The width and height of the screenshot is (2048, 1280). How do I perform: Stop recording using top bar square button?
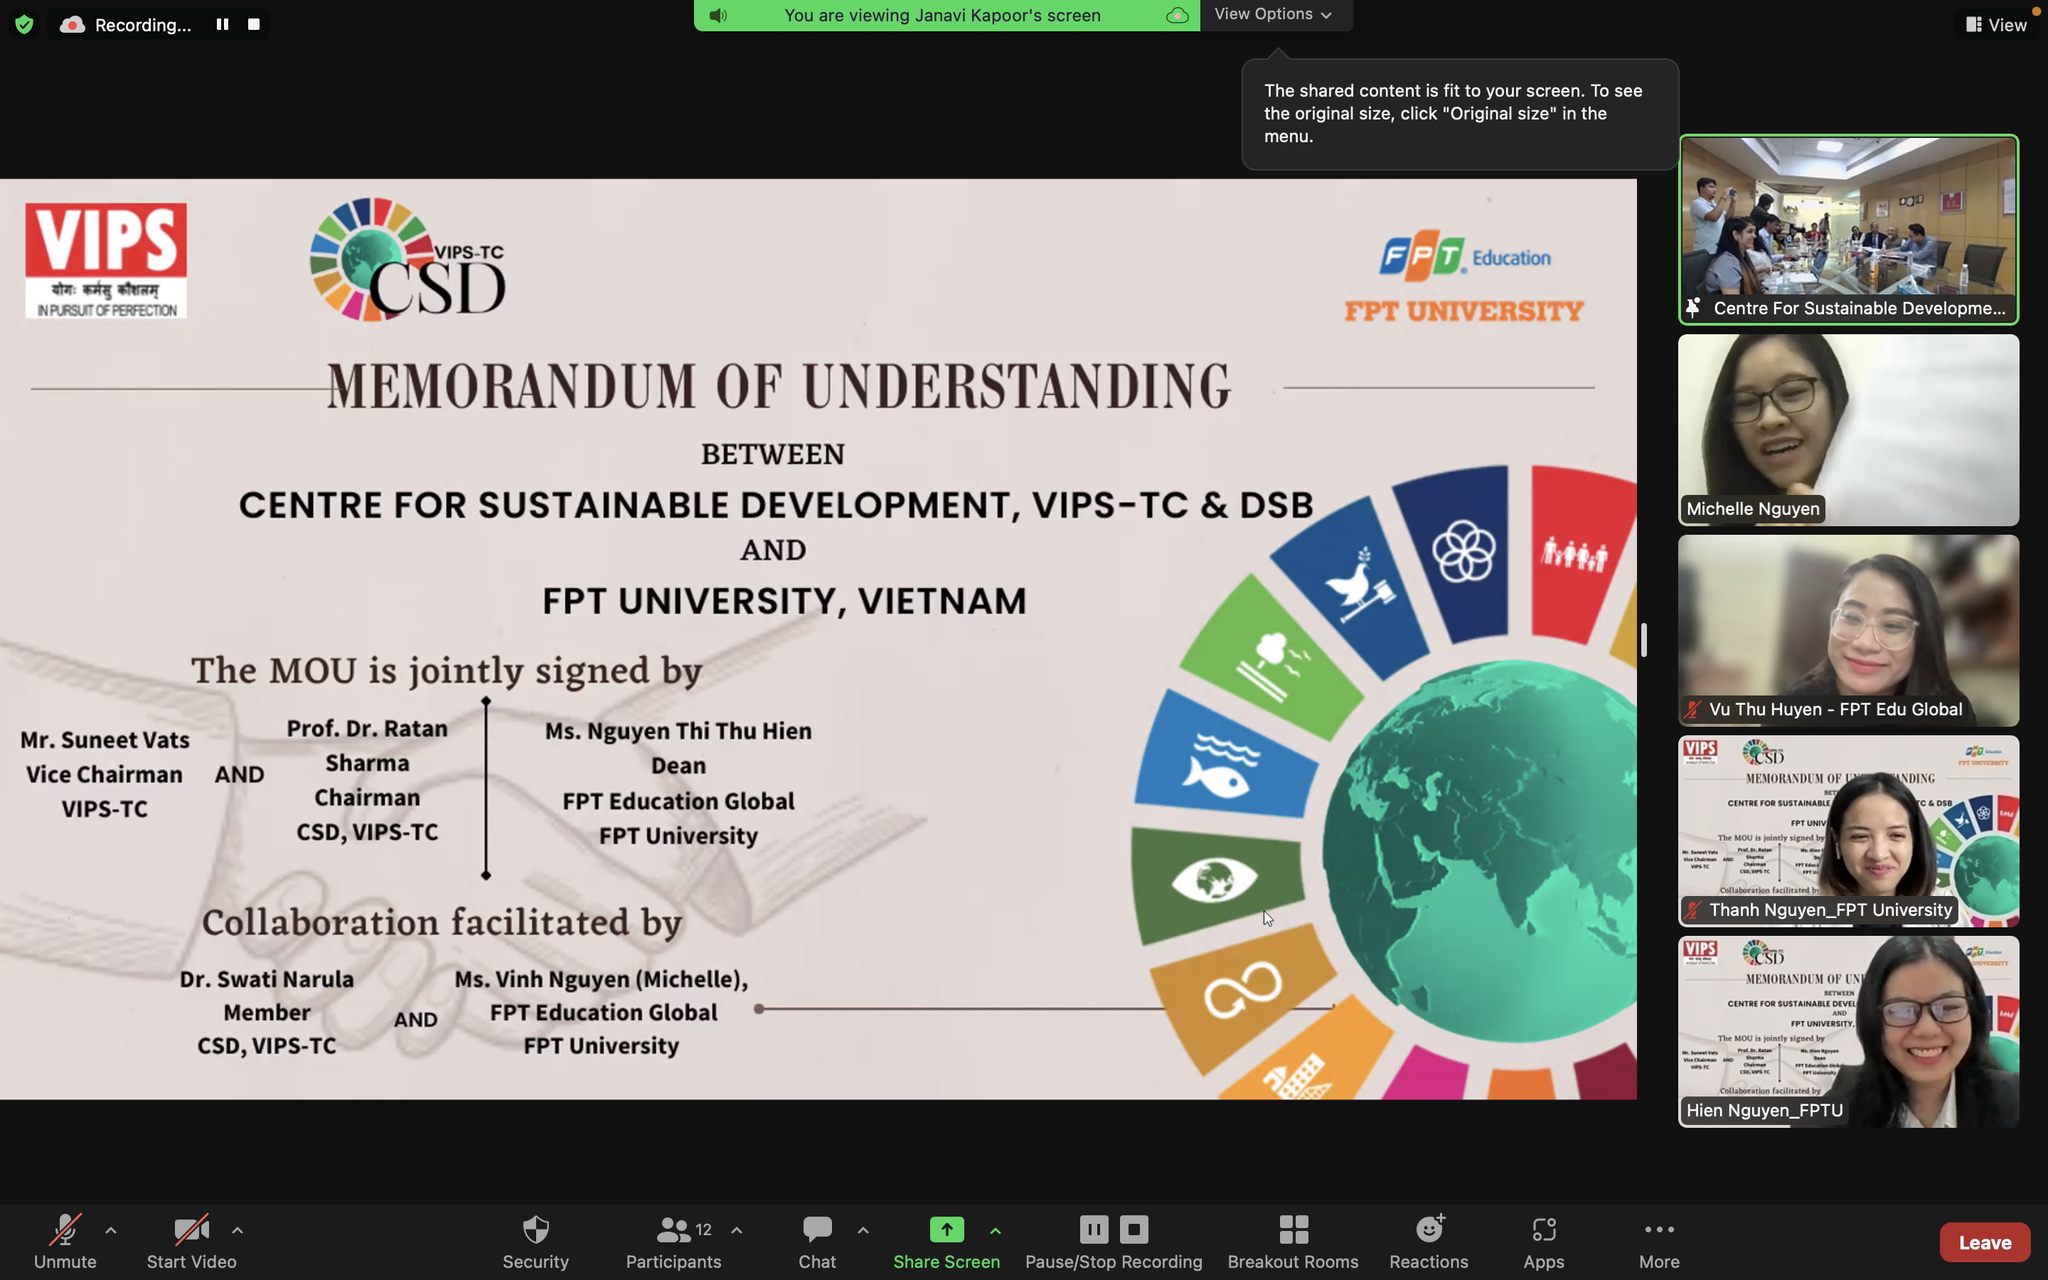point(254,24)
